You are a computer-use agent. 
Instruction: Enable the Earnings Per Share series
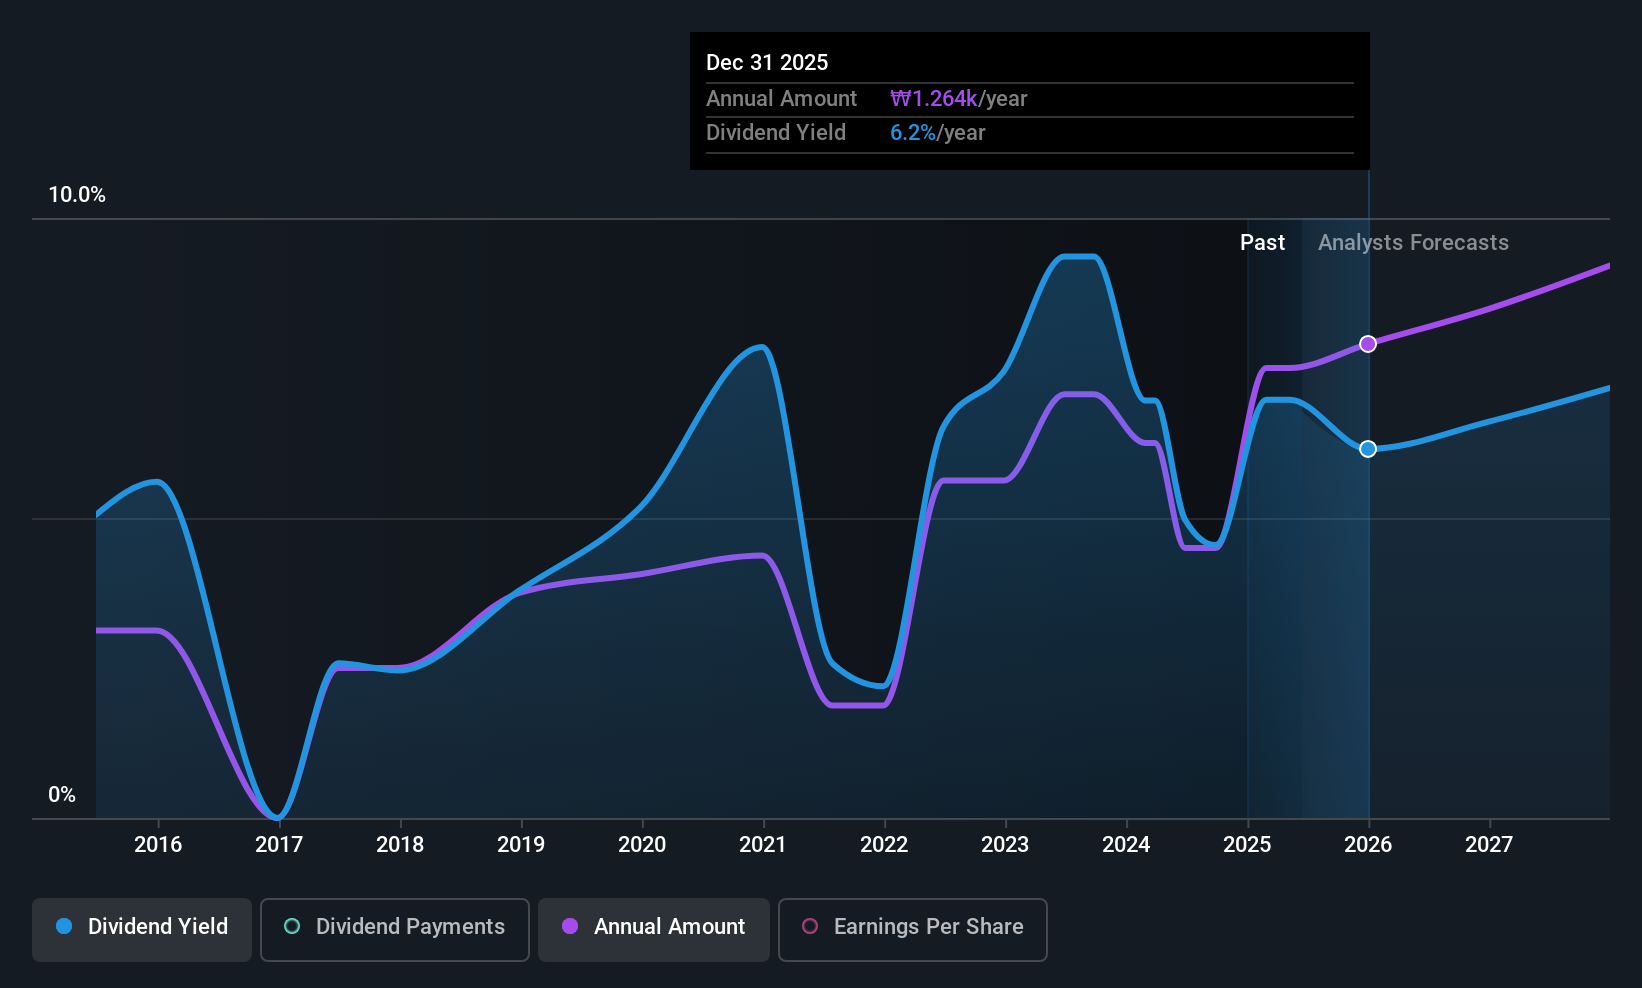point(913,929)
